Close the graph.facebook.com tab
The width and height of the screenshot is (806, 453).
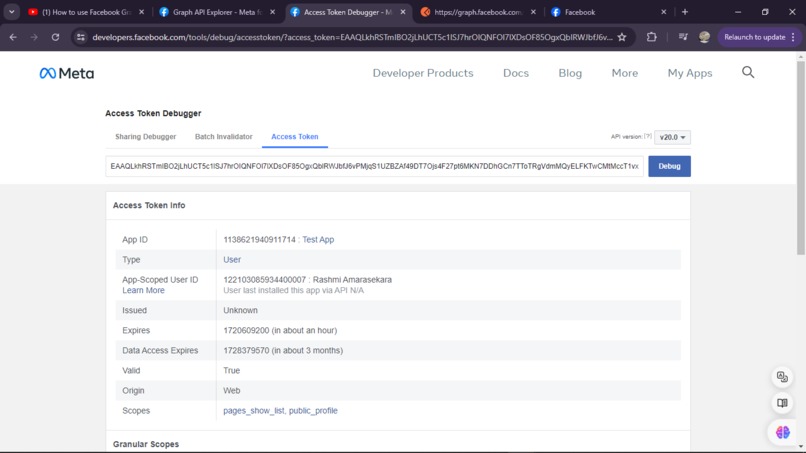coord(533,12)
